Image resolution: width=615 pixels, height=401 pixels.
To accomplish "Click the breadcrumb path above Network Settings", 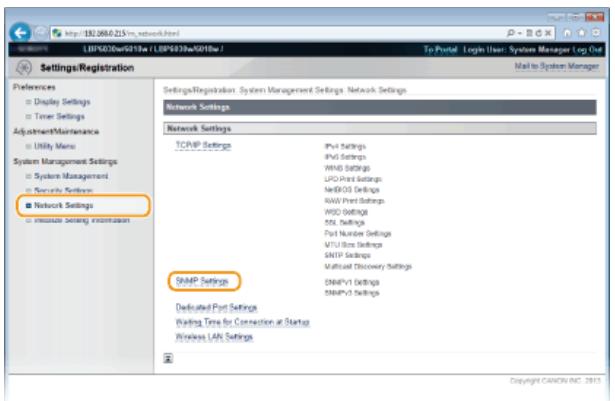I will click(x=285, y=90).
